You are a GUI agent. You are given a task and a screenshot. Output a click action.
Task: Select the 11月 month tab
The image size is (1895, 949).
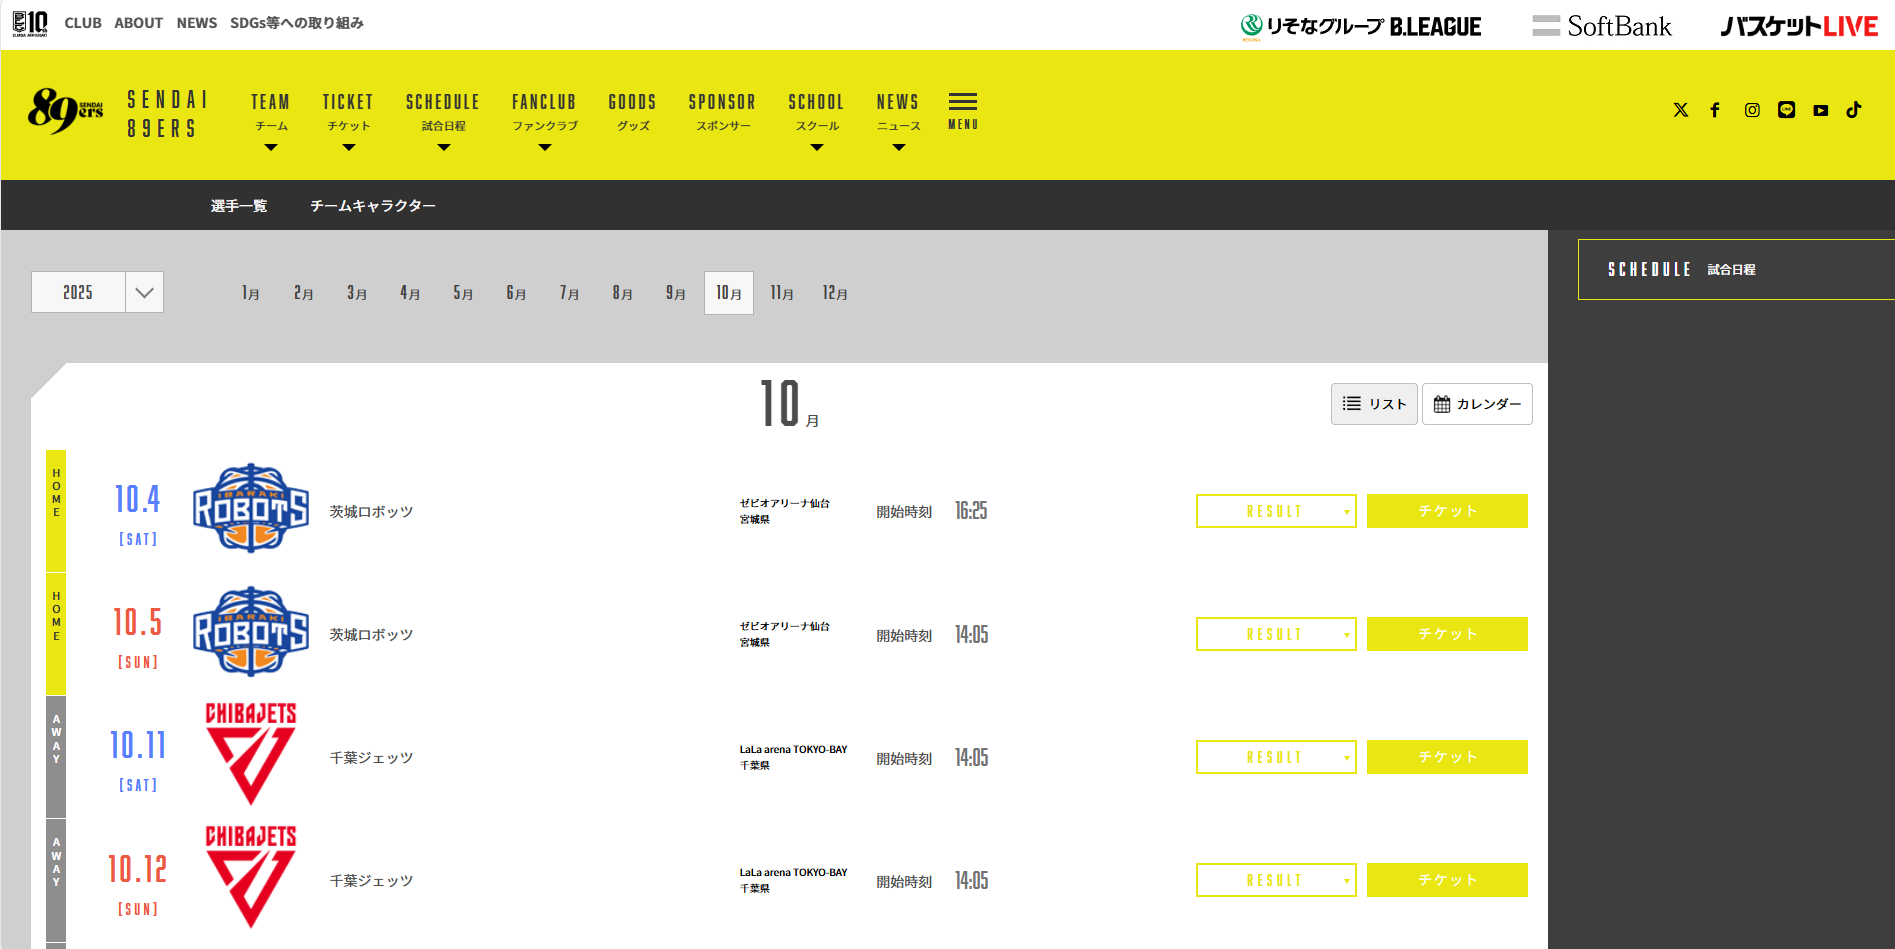(x=782, y=293)
